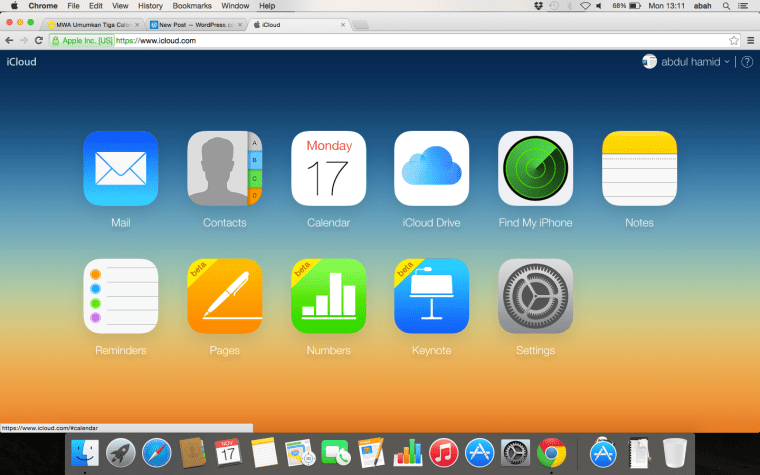Click the Reminders label text

coord(121,350)
